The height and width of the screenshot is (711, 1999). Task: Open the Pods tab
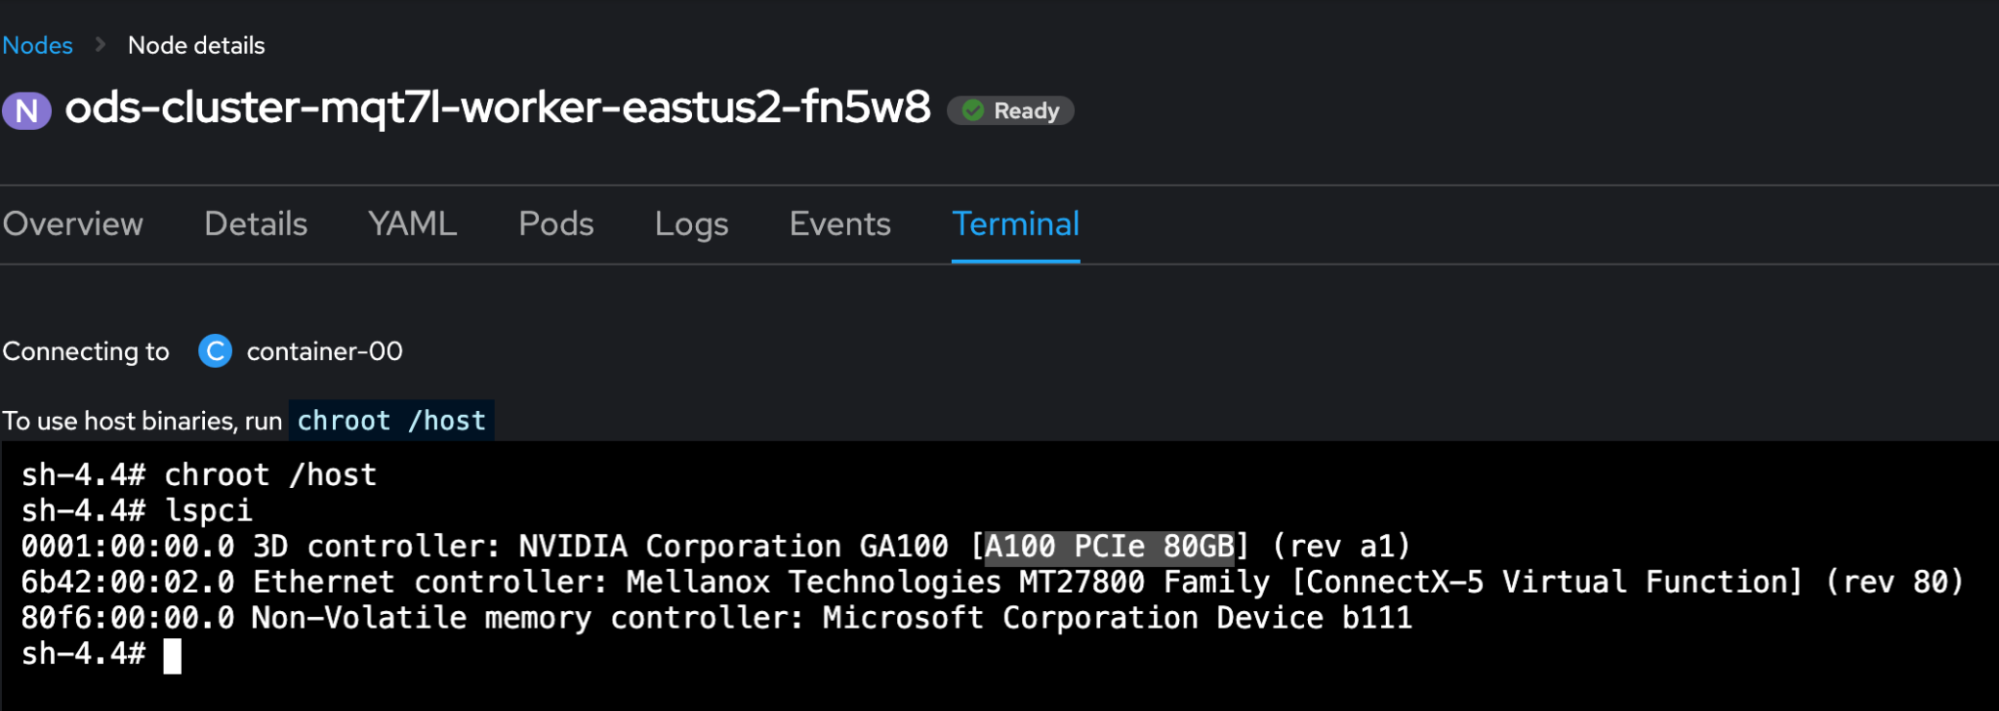(x=556, y=224)
